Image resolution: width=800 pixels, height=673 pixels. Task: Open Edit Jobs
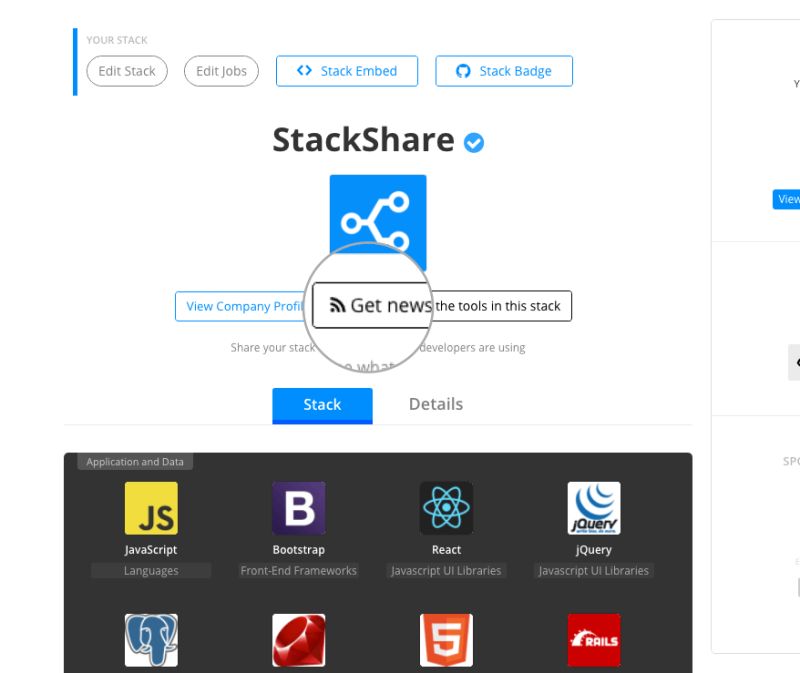220,71
